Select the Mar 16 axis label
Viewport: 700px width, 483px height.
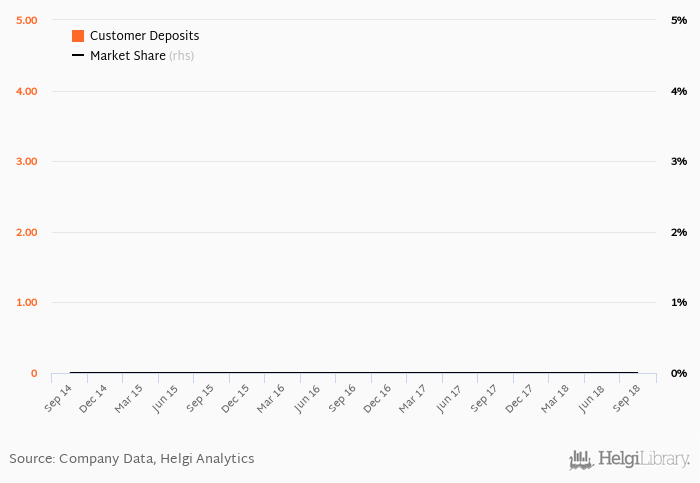271,399
